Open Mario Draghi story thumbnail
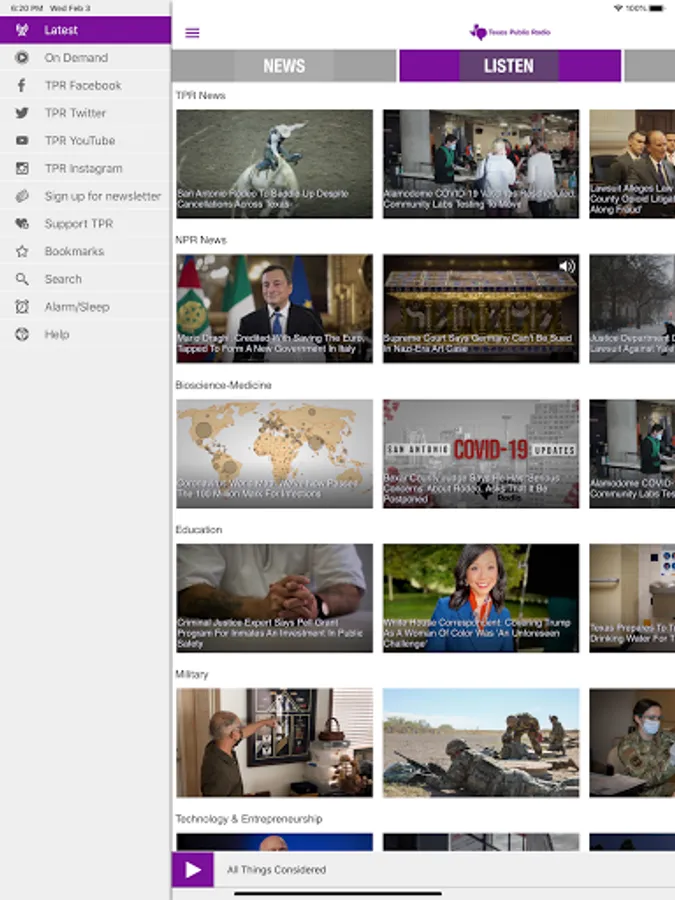The height and width of the screenshot is (900, 675). coord(274,308)
